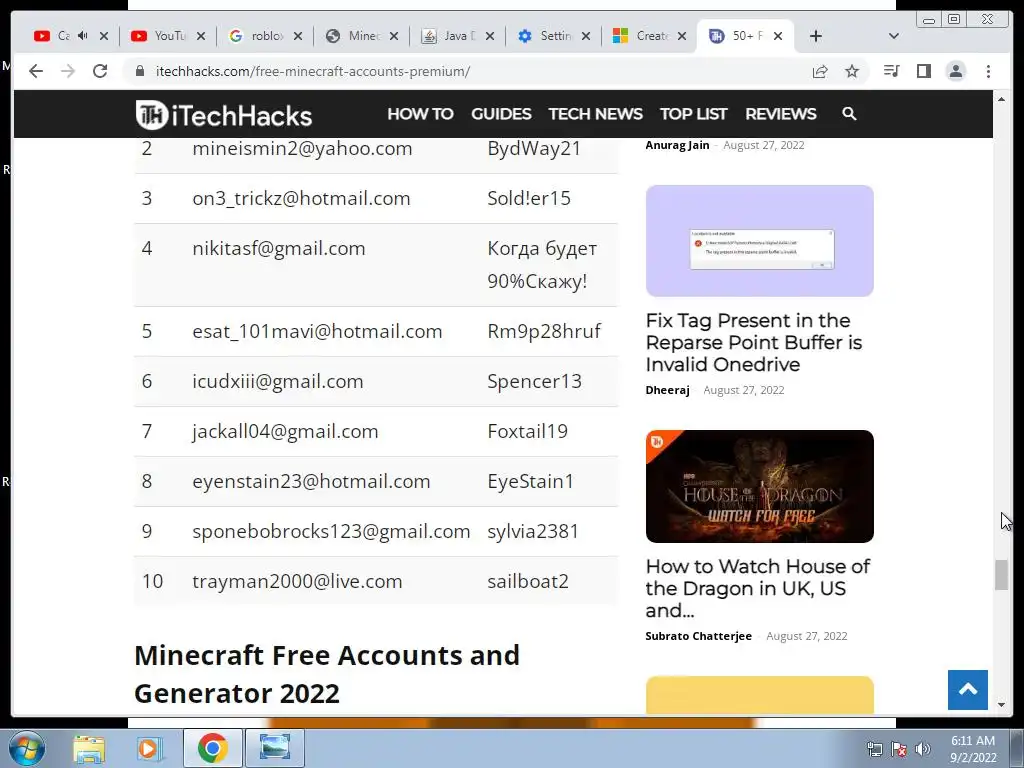Reload the page with the refresh icon
Image resolution: width=1024 pixels, height=768 pixels.
pyautogui.click(x=100, y=71)
